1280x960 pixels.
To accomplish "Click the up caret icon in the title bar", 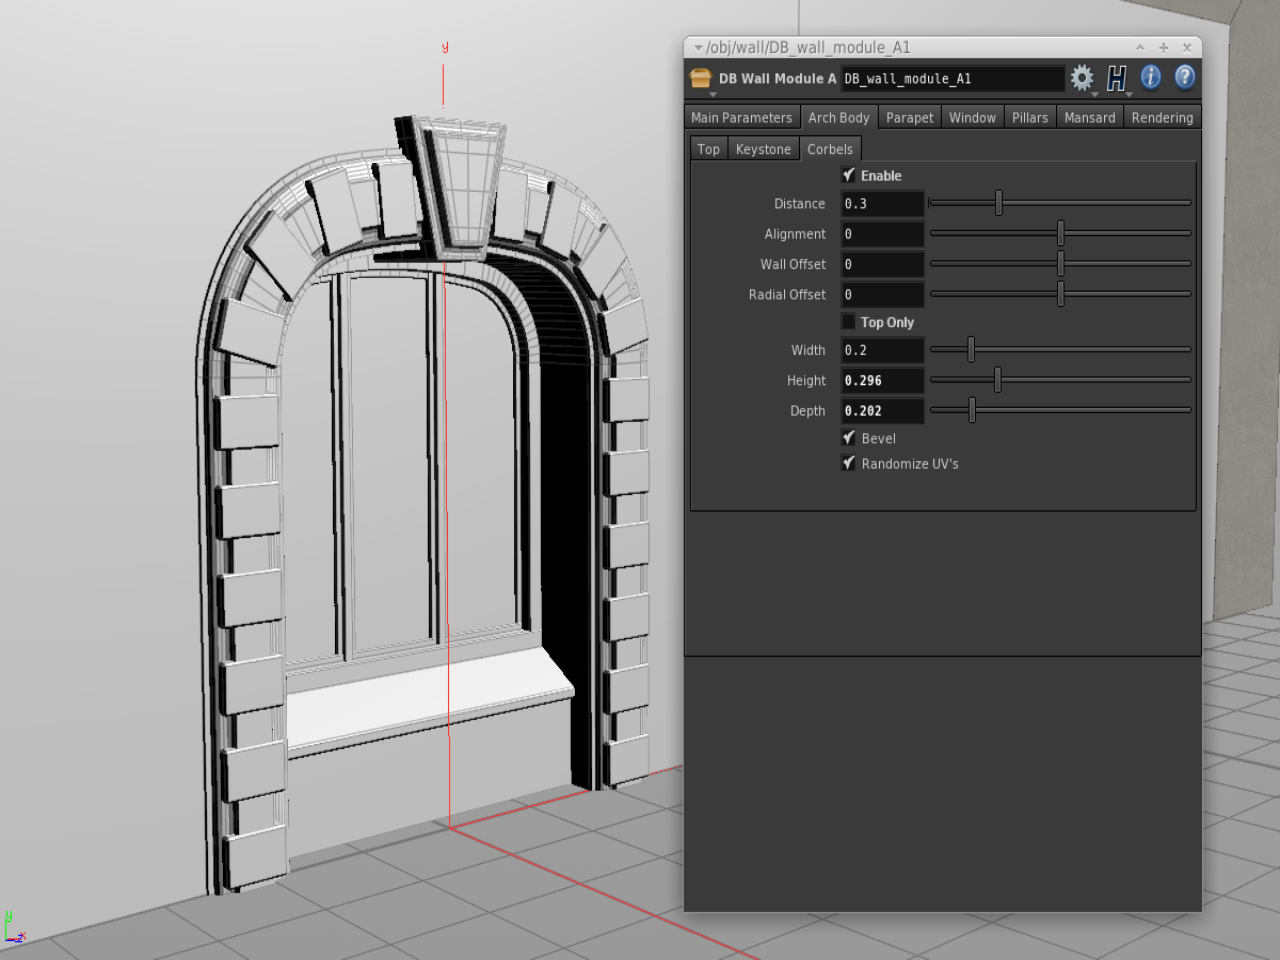I will click(x=1140, y=47).
